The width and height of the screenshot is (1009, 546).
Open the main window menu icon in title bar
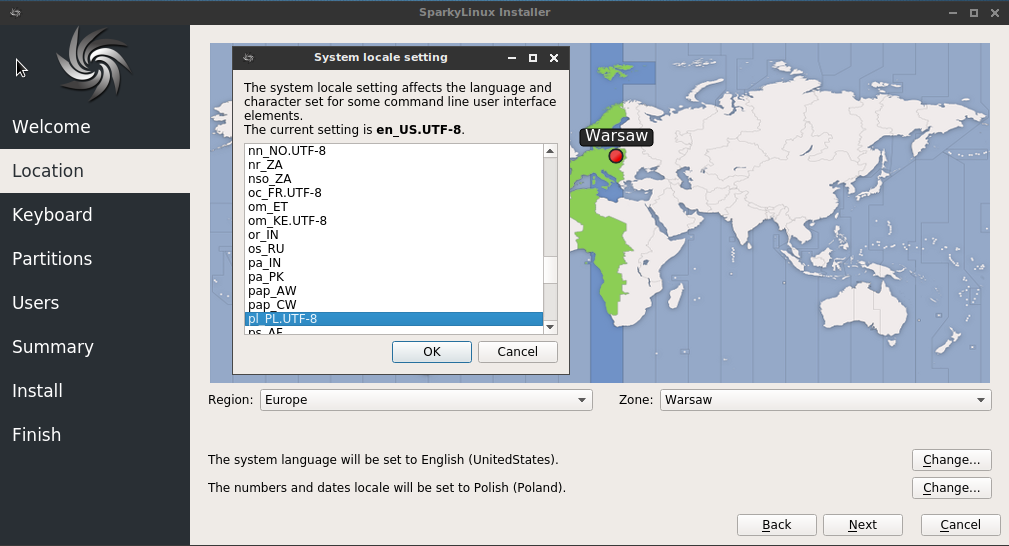(x=15, y=12)
